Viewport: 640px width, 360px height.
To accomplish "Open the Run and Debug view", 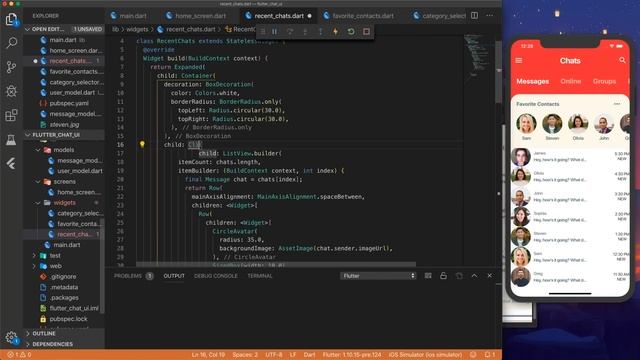I will [11, 91].
